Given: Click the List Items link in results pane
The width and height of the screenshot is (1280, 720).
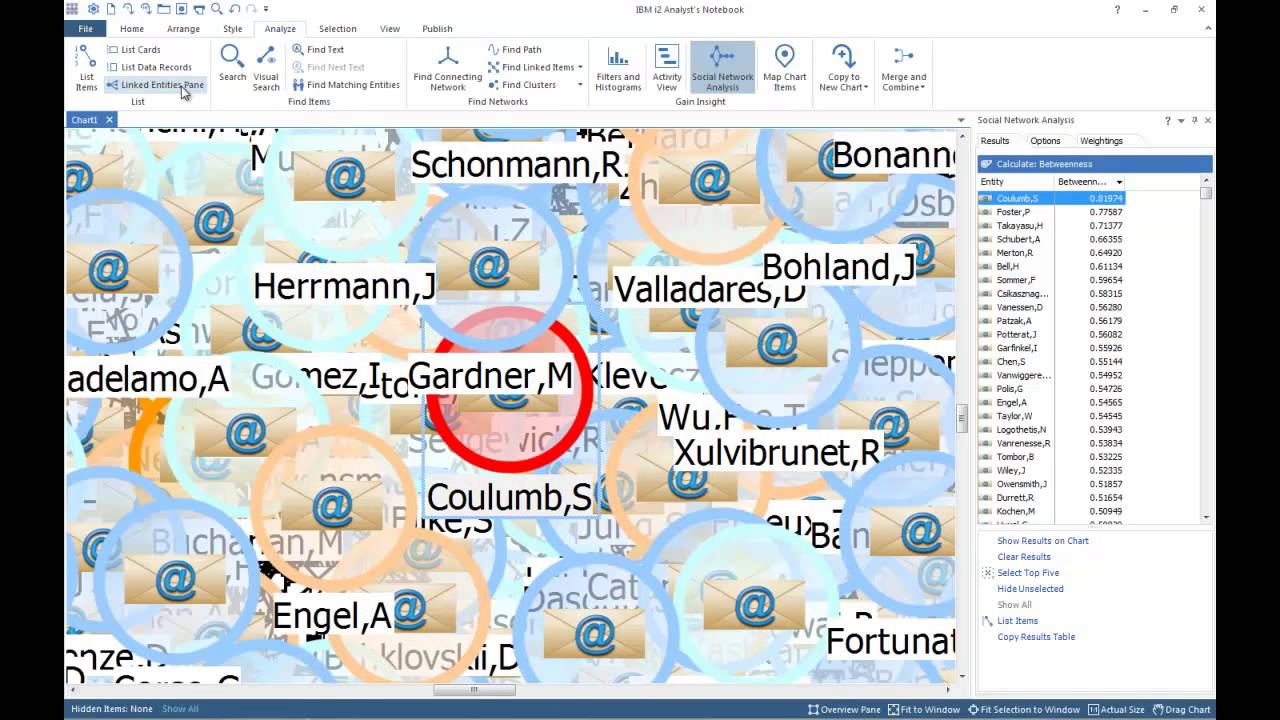Looking at the screenshot, I should point(1017,621).
